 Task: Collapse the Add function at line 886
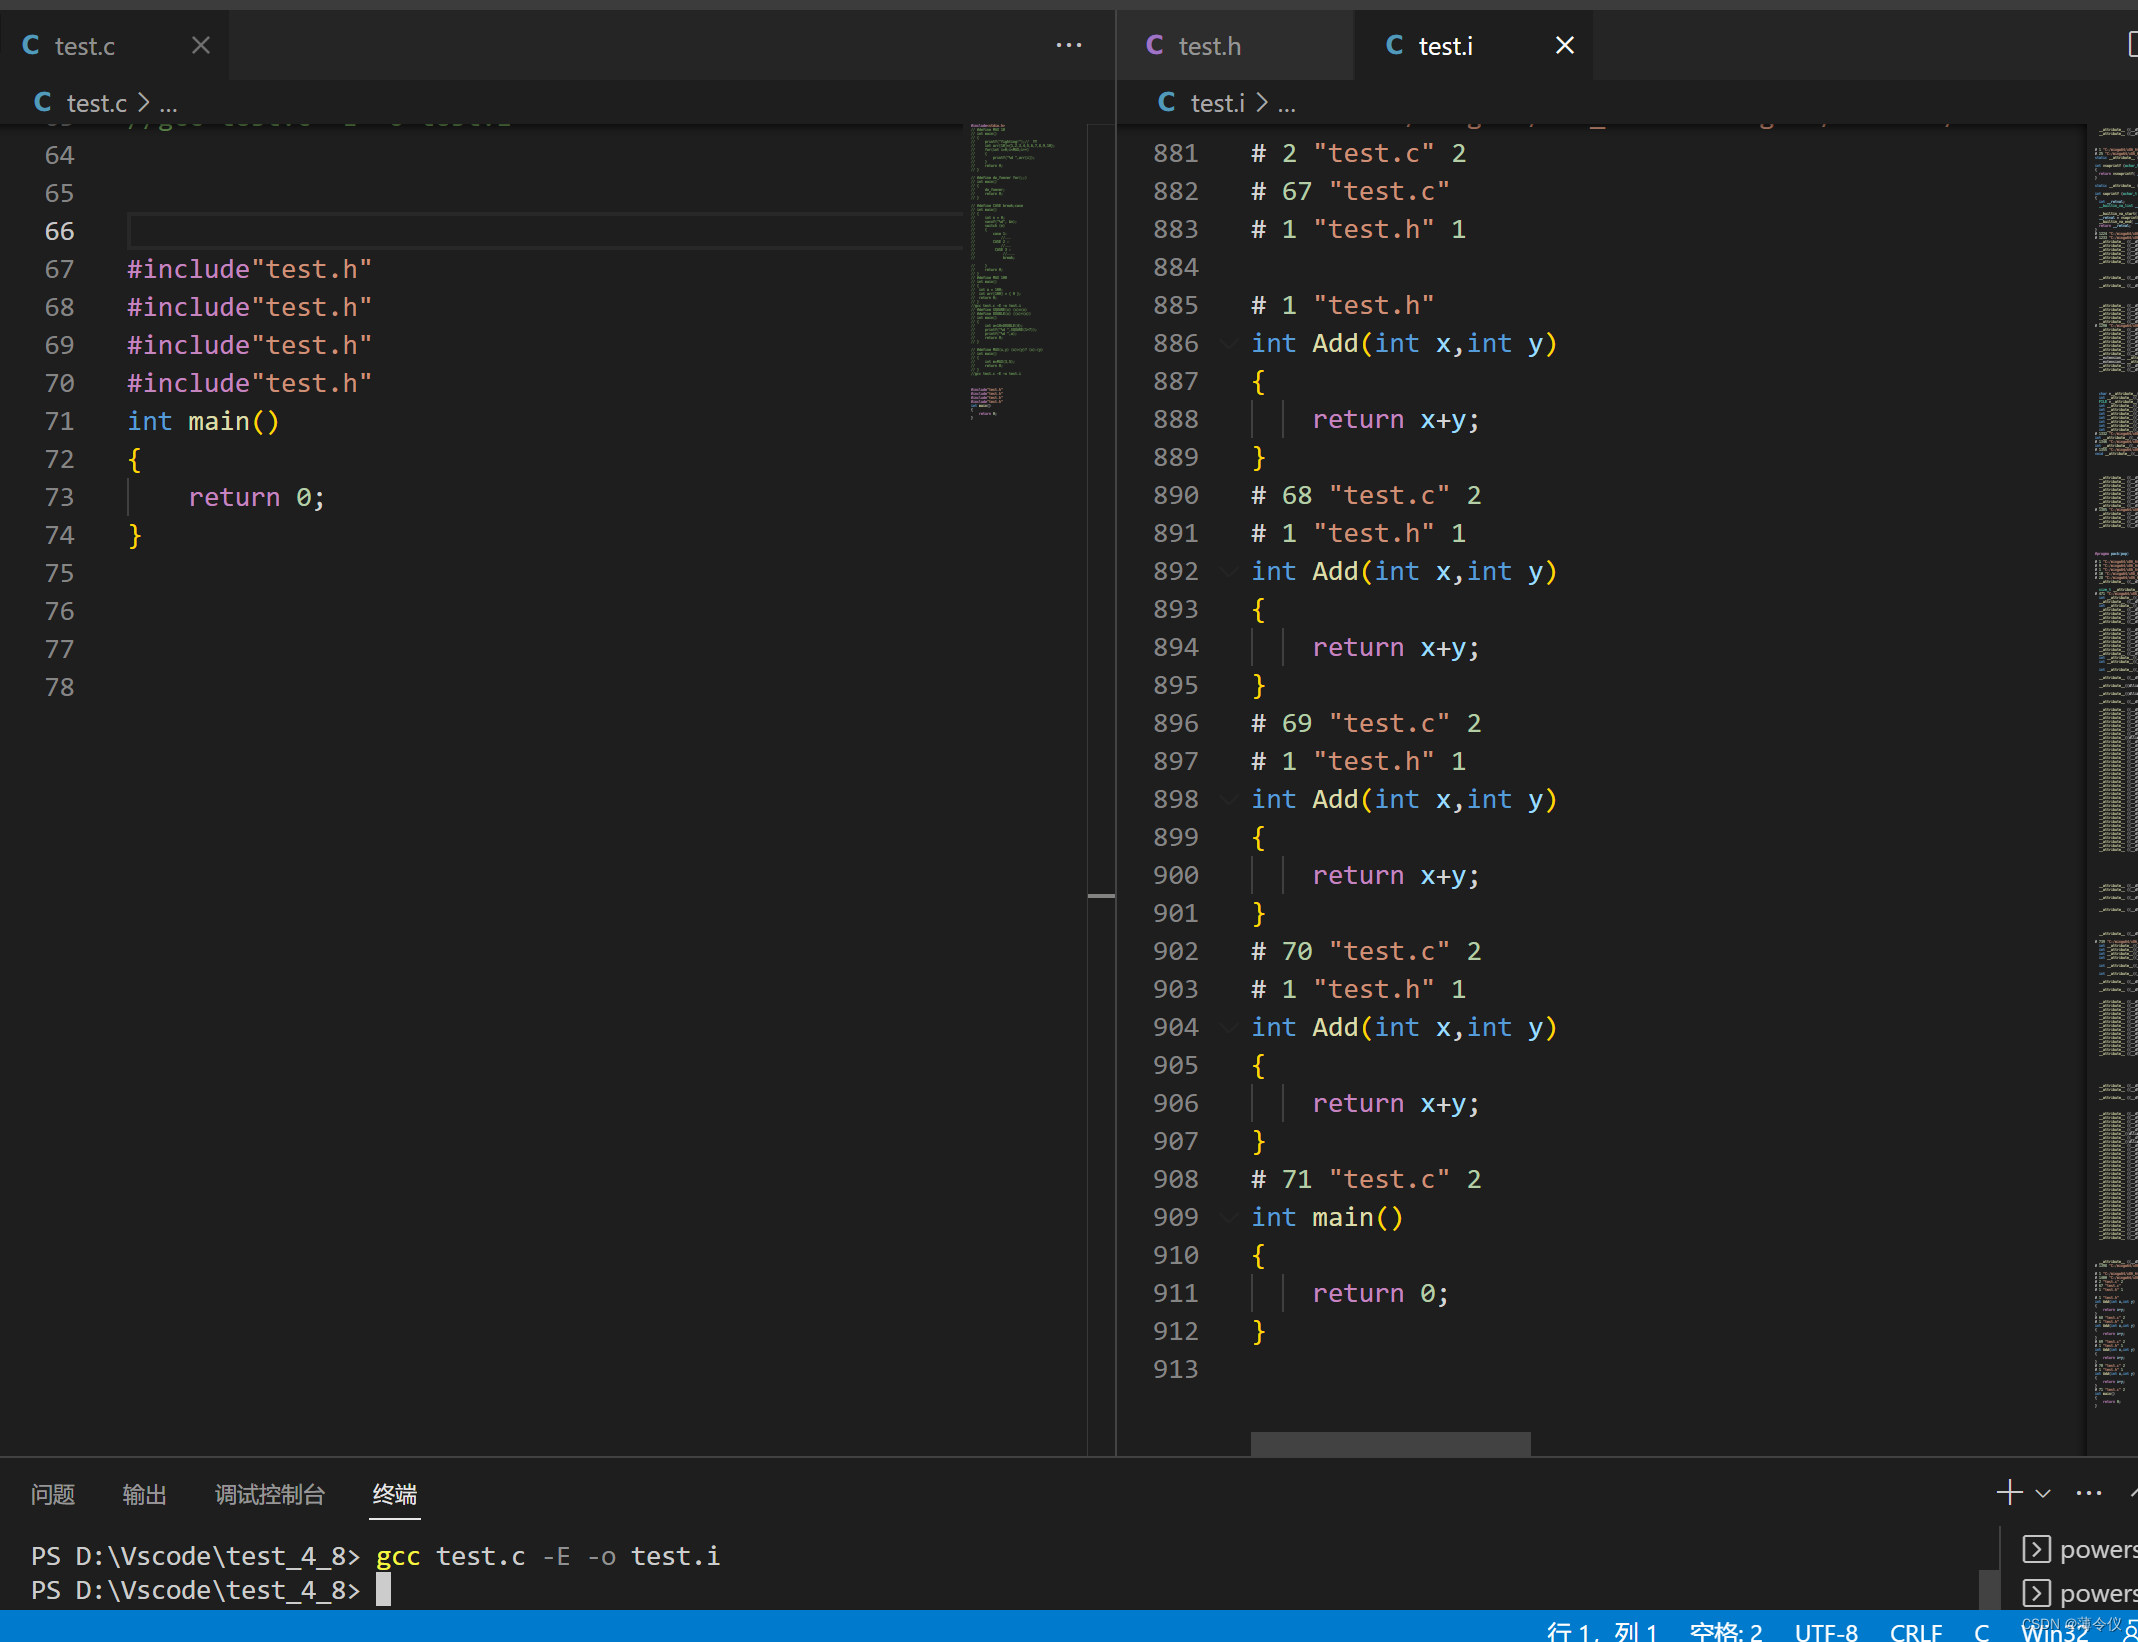pos(1229,343)
